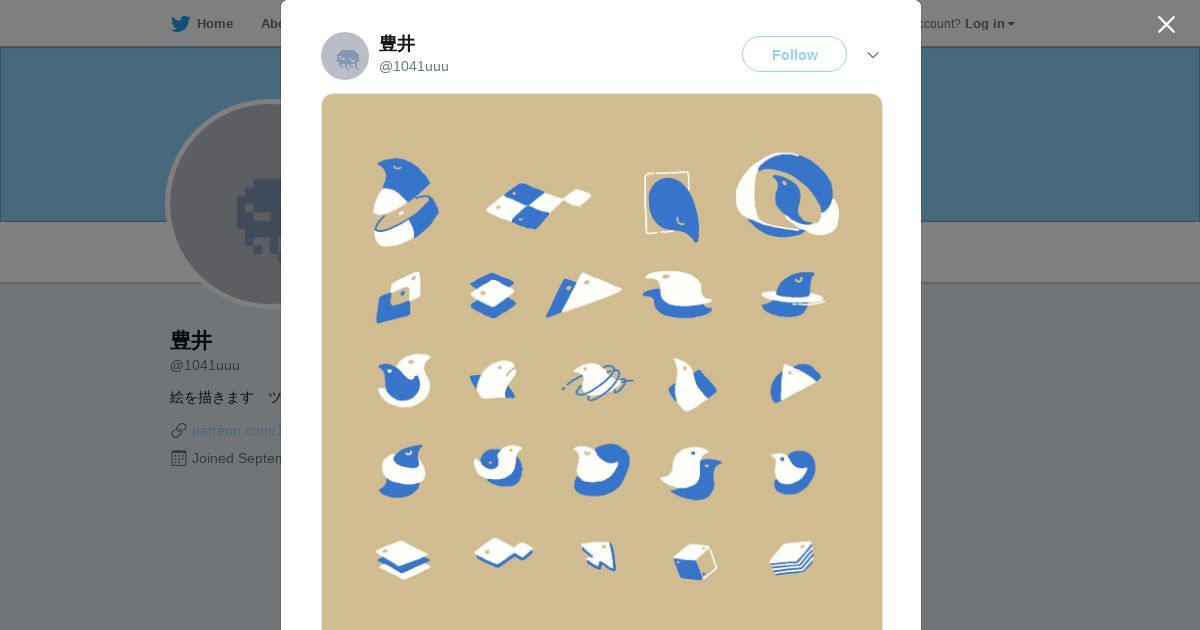The height and width of the screenshot is (630, 1200).
Task: Open the @1041uuu handle in tweet header
Action: click(x=414, y=67)
